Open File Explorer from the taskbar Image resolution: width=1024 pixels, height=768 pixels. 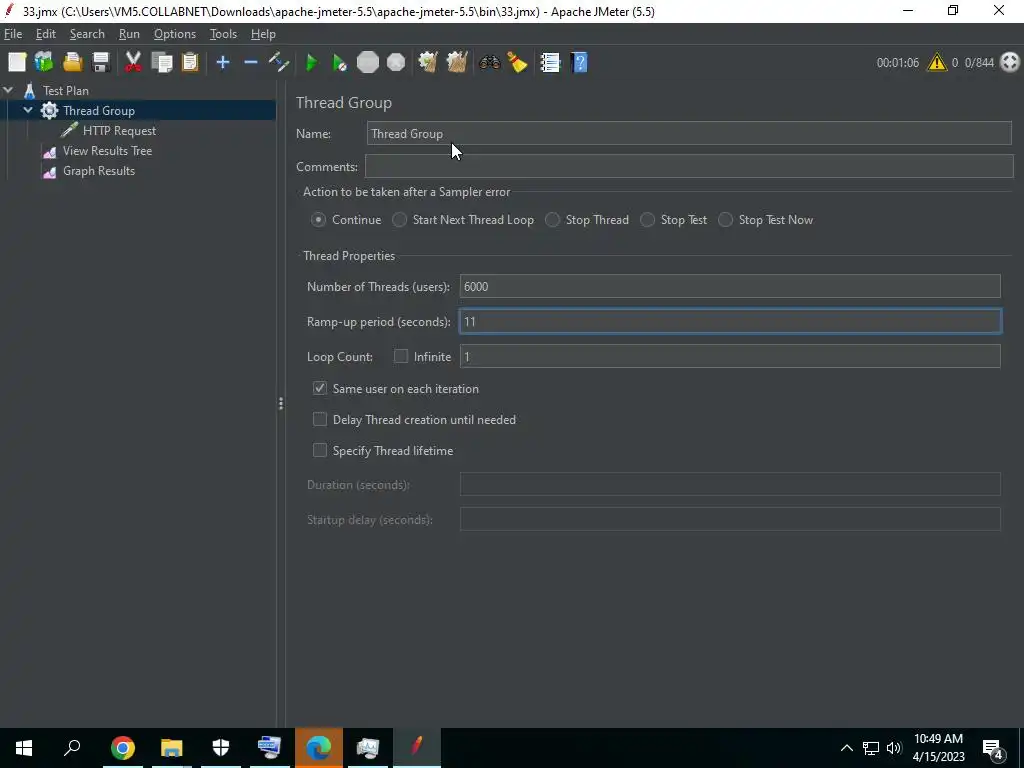171,748
